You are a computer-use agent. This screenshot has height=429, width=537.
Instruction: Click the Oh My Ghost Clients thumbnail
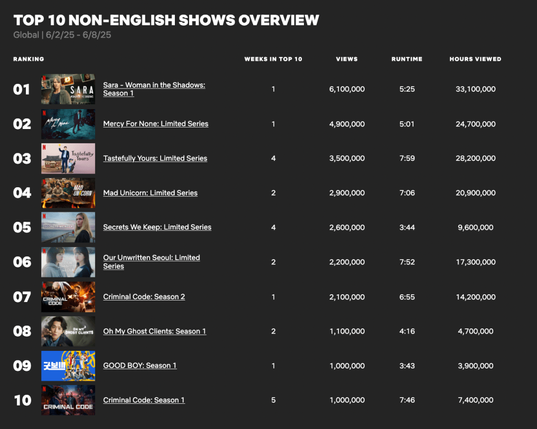tap(68, 331)
